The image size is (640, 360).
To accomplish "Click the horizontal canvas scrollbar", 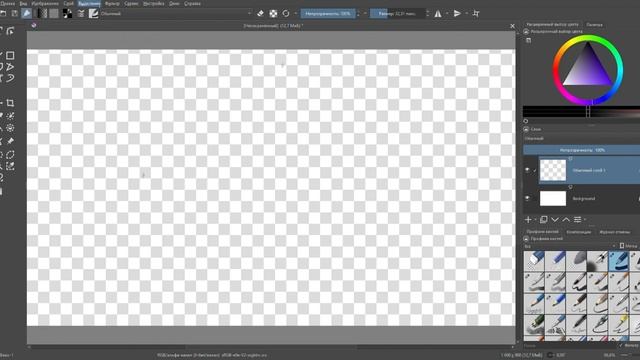I will 271,347.
